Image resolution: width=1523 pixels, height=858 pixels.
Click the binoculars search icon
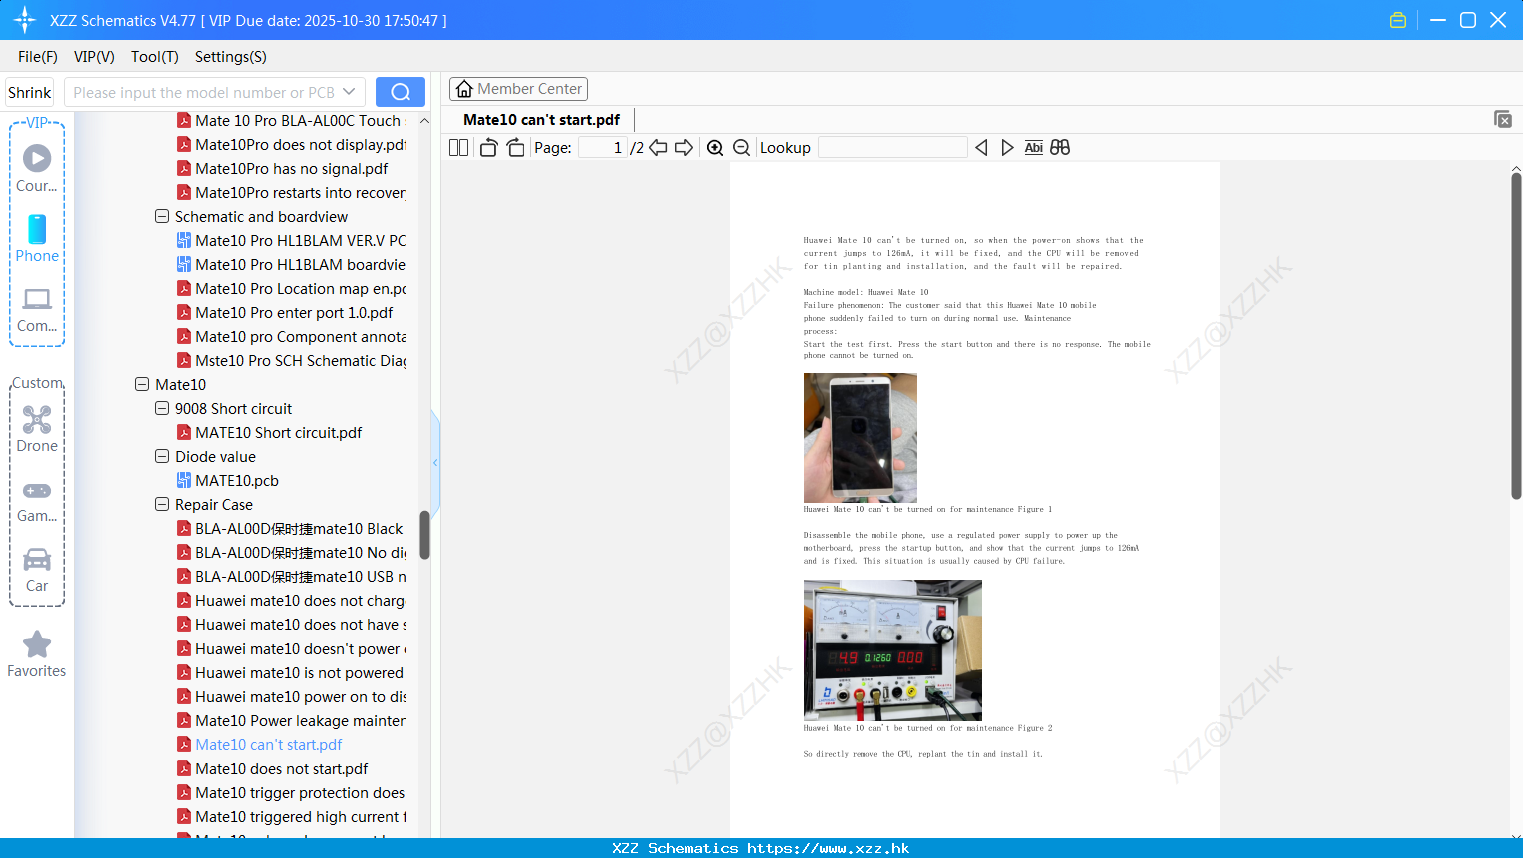(1060, 147)
